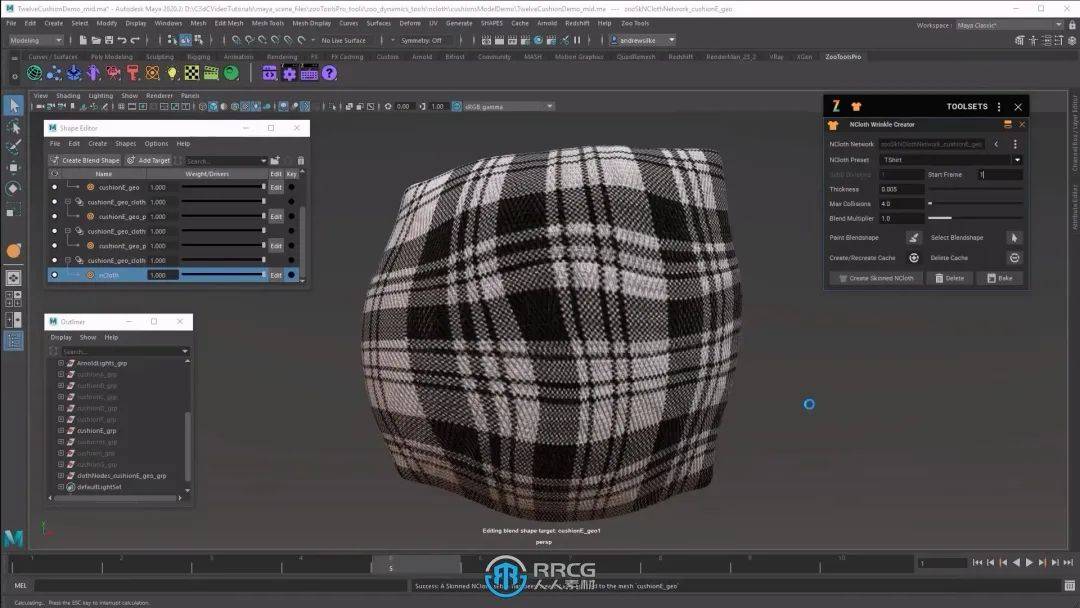Viewport: 1080px width, 608px height.
Task: Click the orange shirt icon in NCloth Wrinkle Creator
Action: tap(832, 124)
